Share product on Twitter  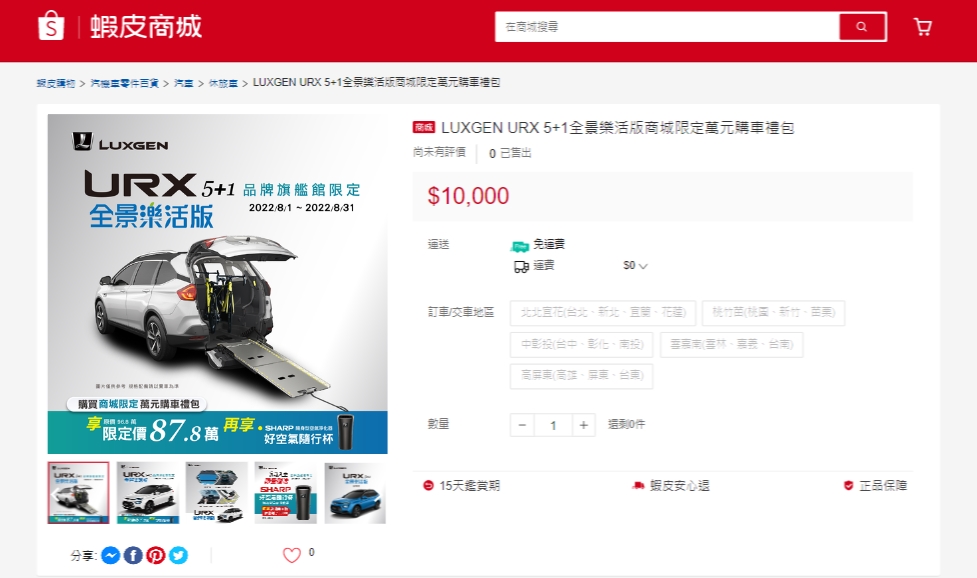click(178, 555)
